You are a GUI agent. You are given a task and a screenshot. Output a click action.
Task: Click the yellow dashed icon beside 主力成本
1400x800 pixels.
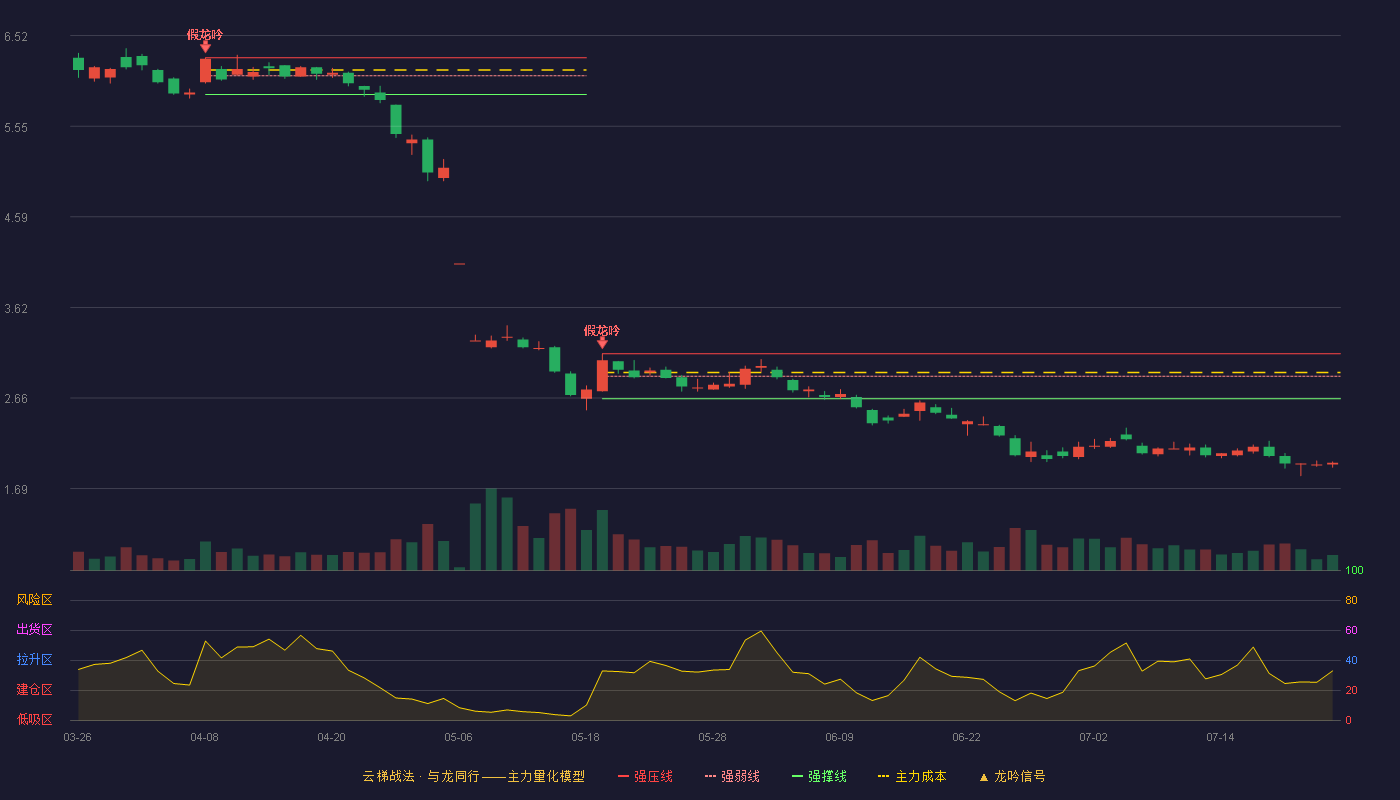point(883,776)
